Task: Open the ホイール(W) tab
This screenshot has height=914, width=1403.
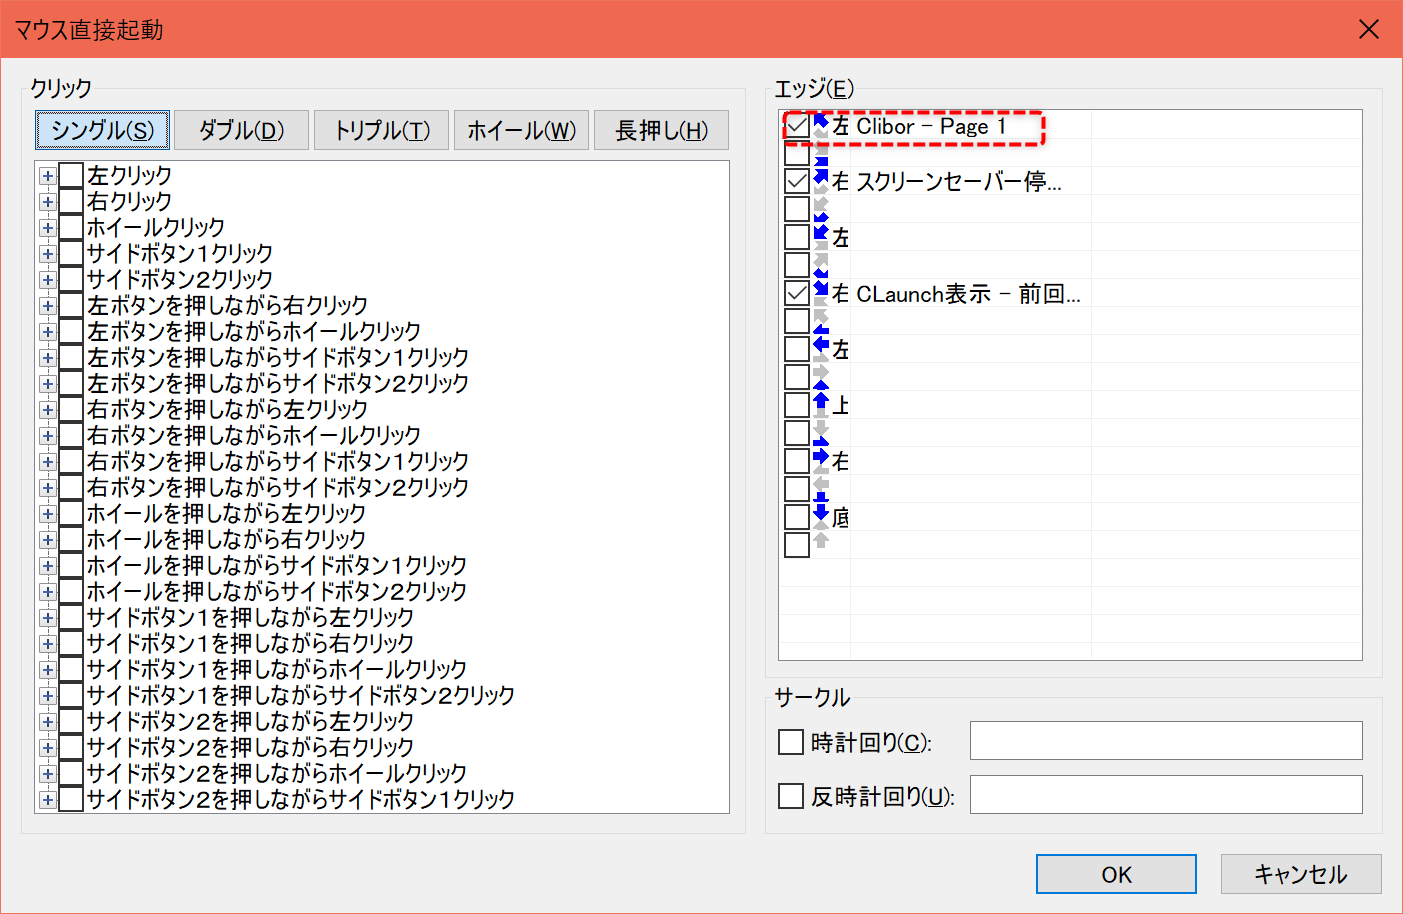Action: pyautogui.click(x=521, y=130)
